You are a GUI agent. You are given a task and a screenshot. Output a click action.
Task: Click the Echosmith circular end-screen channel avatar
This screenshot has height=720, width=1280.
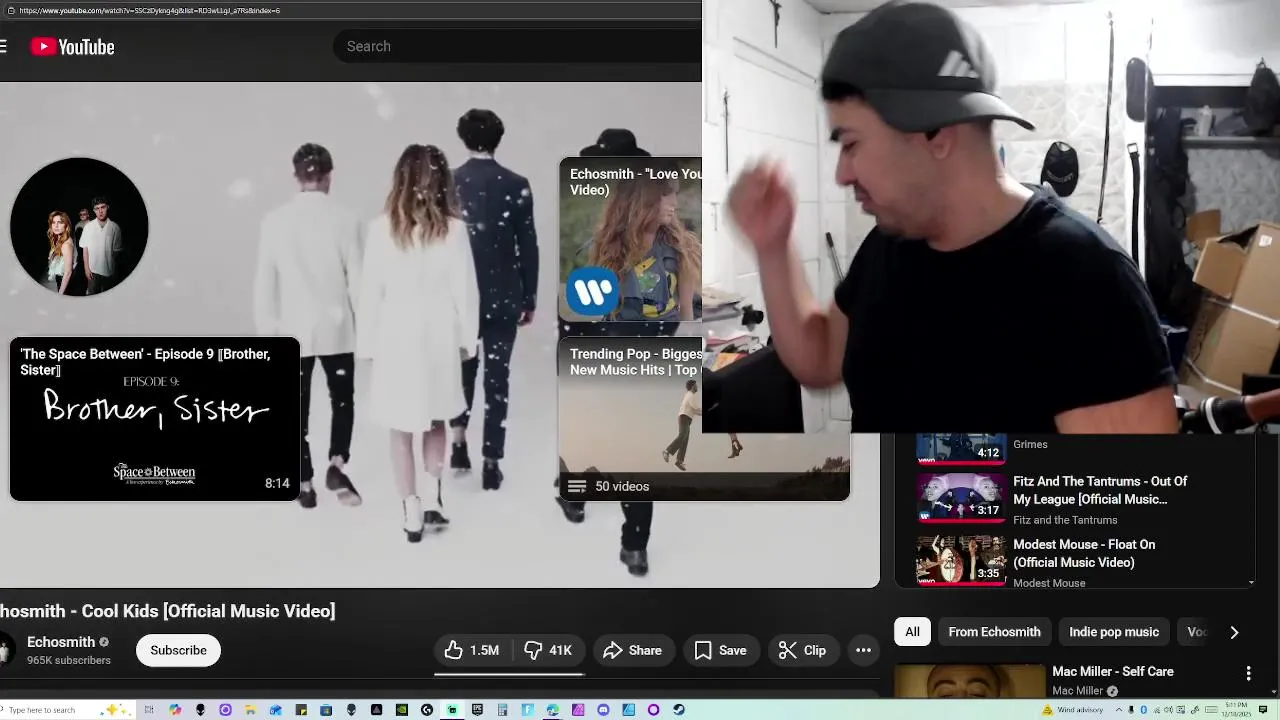pyautogui.click(x=79, y=227)
